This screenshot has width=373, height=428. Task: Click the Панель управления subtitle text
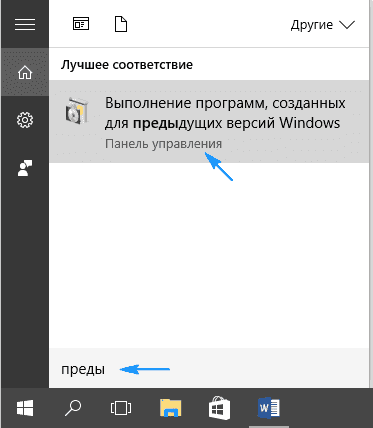[163, 144]
